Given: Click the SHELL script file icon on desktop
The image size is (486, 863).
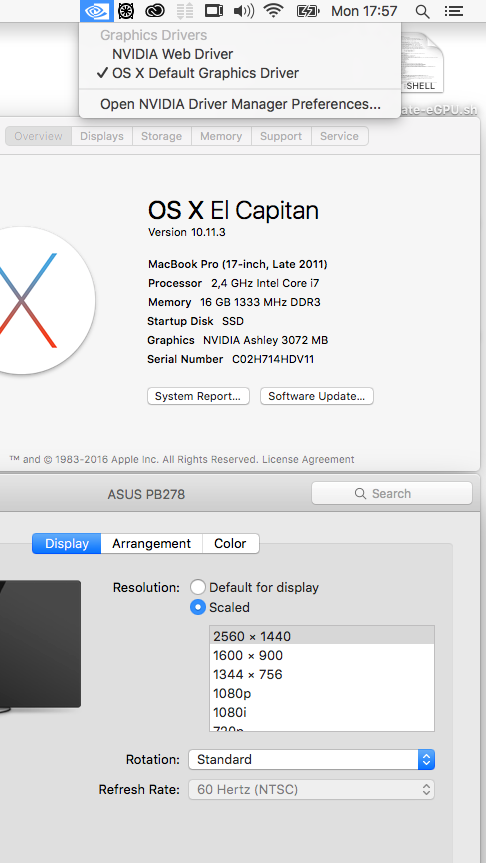Looking at the screenshot, I should [x=422, y=62].
